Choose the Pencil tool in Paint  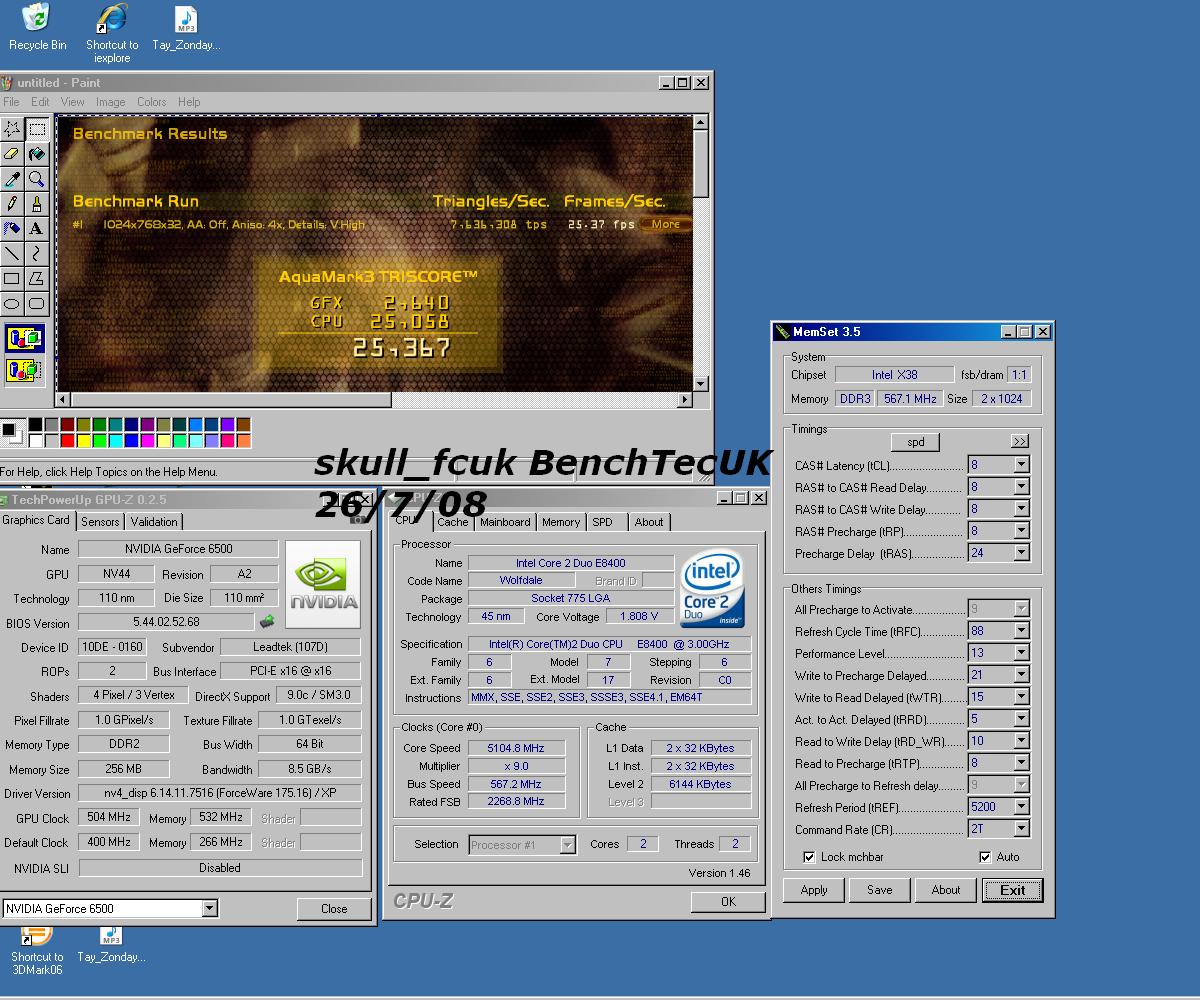[x=12, y=204]
